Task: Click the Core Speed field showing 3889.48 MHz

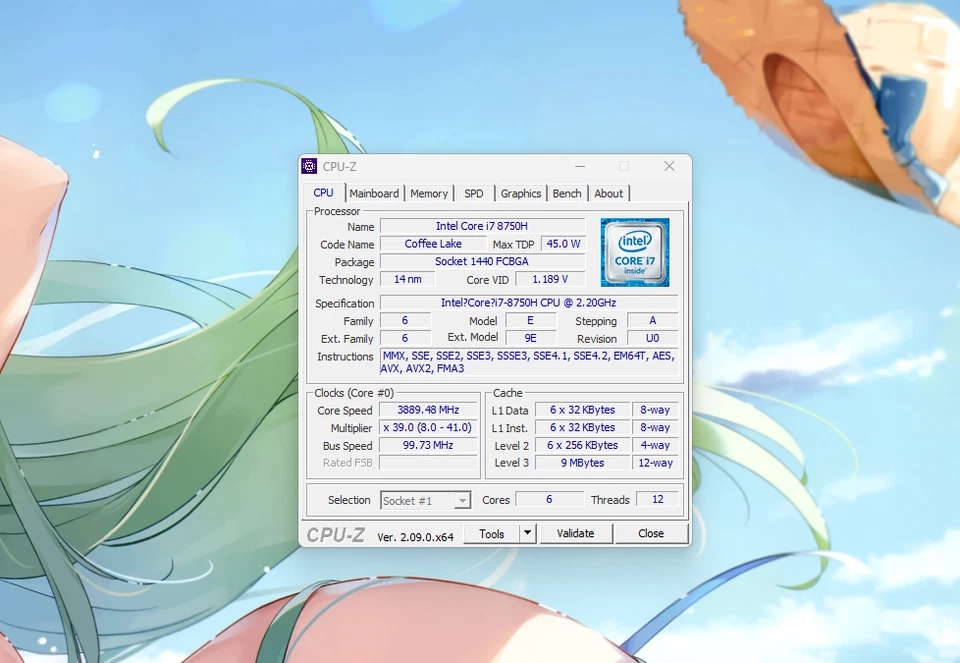Action: pyautogui.click(x=427, y=410)
